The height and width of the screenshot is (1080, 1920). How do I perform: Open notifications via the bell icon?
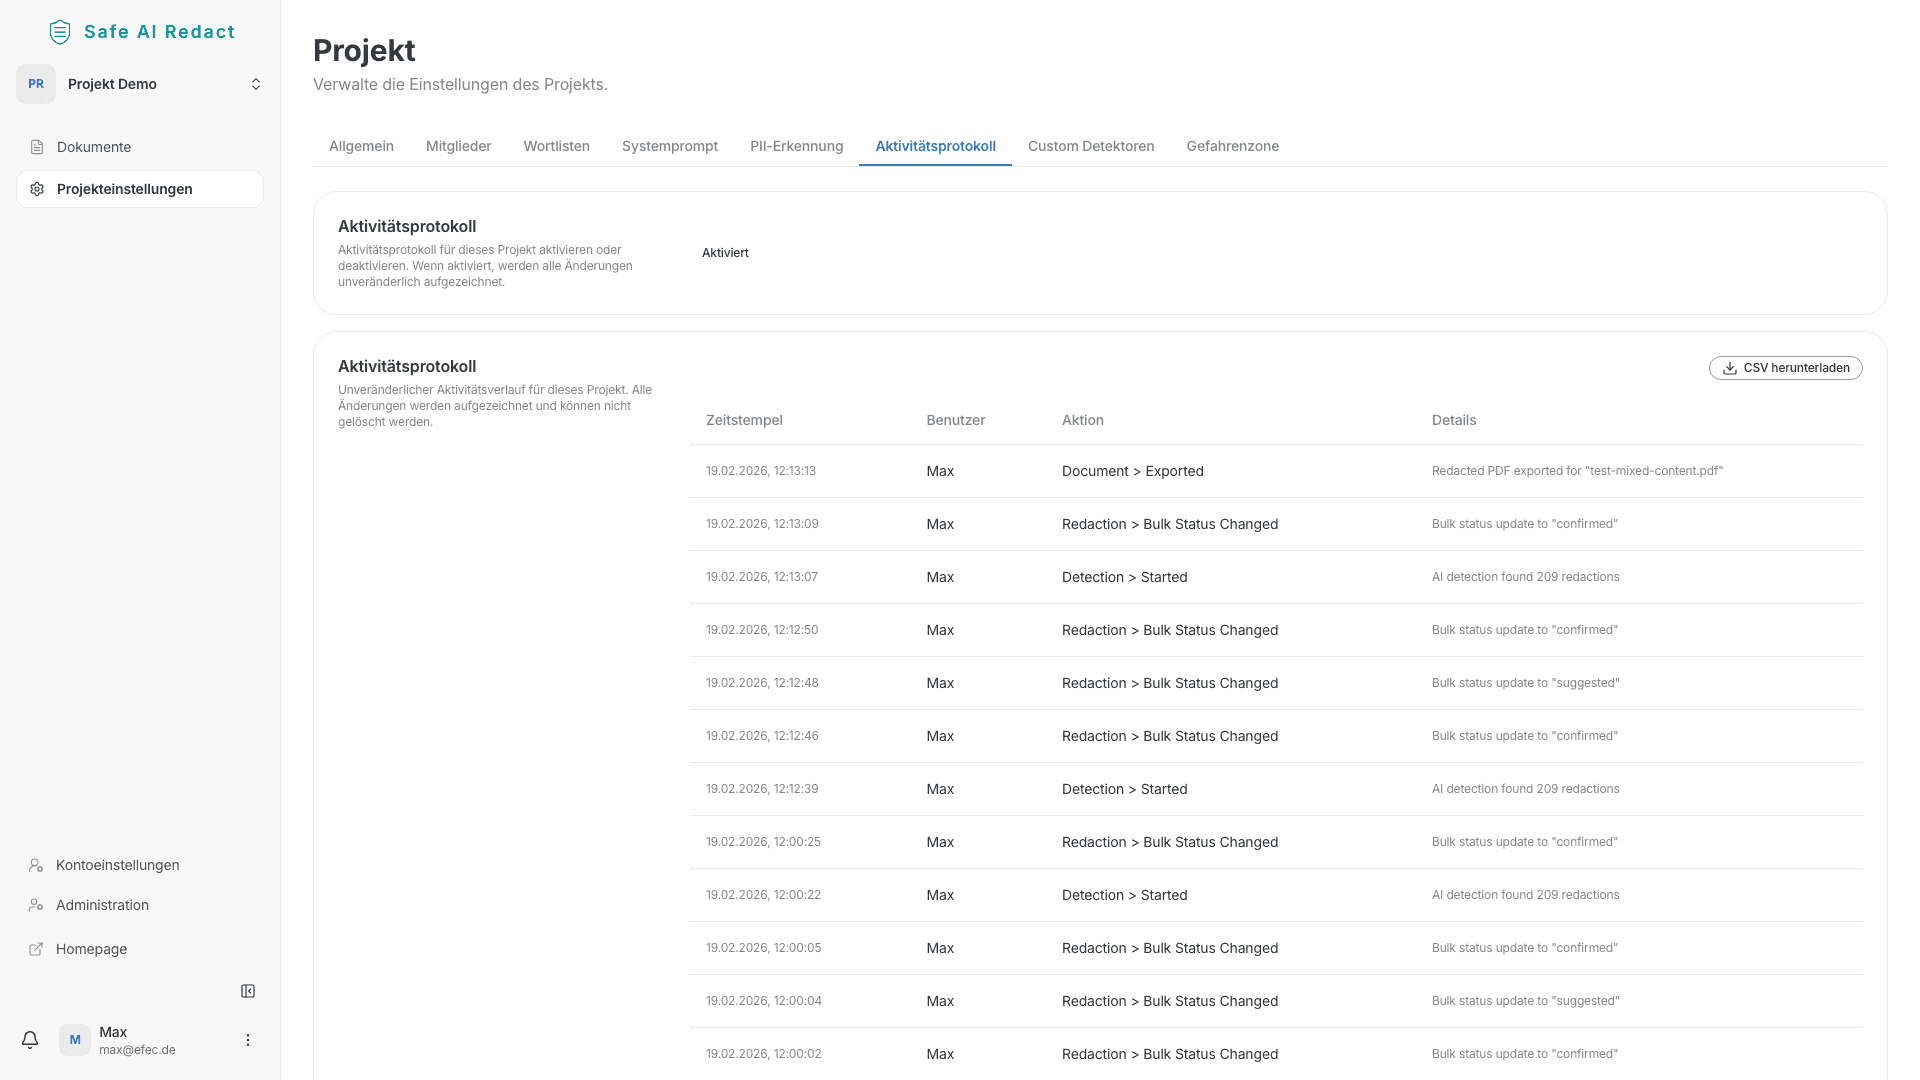[x=30, y=1040]
